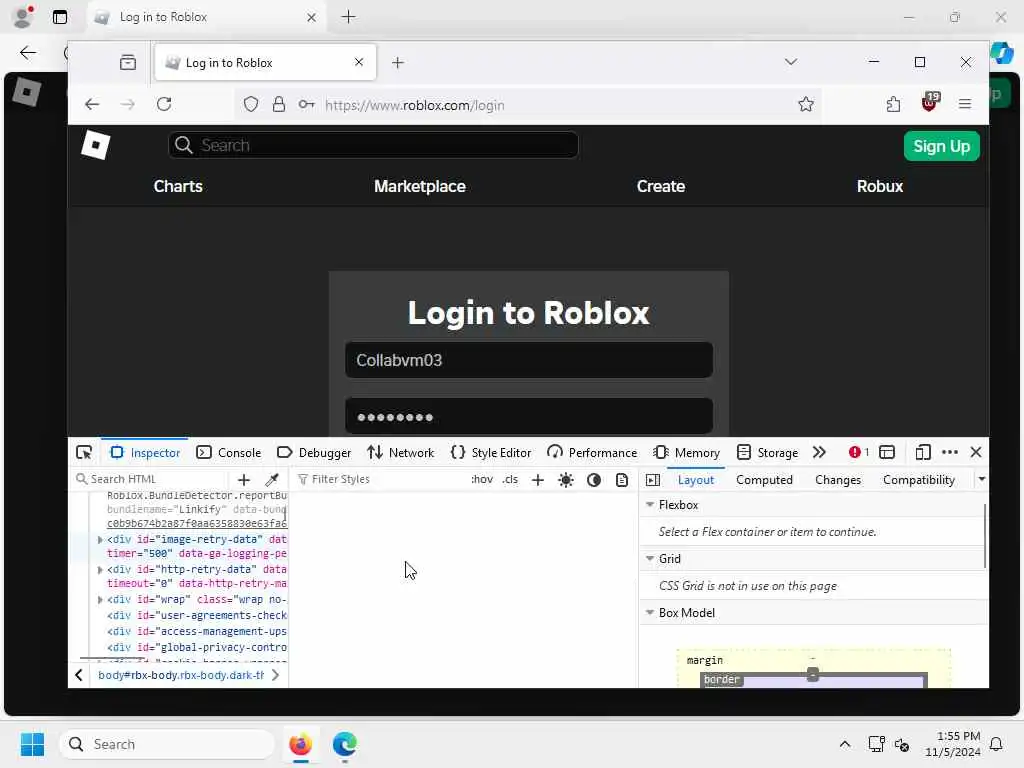Toggle the three-pane inspector sidebar icon
The height and width of the screenshot is (768, 1024).
pos(652,480)
